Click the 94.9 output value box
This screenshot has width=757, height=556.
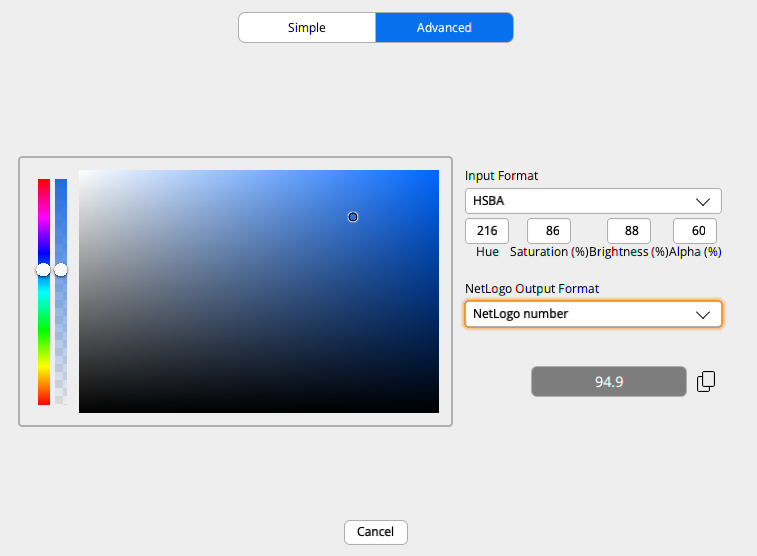tap(609, 381)
